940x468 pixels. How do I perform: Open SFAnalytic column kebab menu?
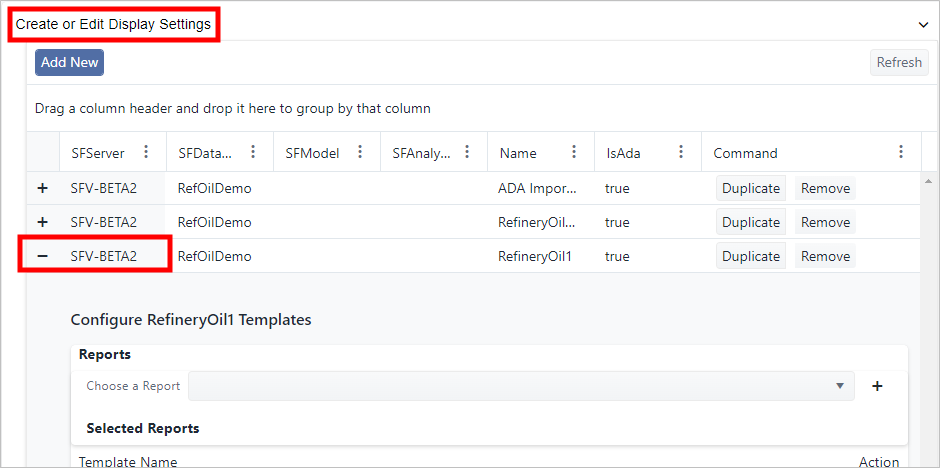point(467,152)
